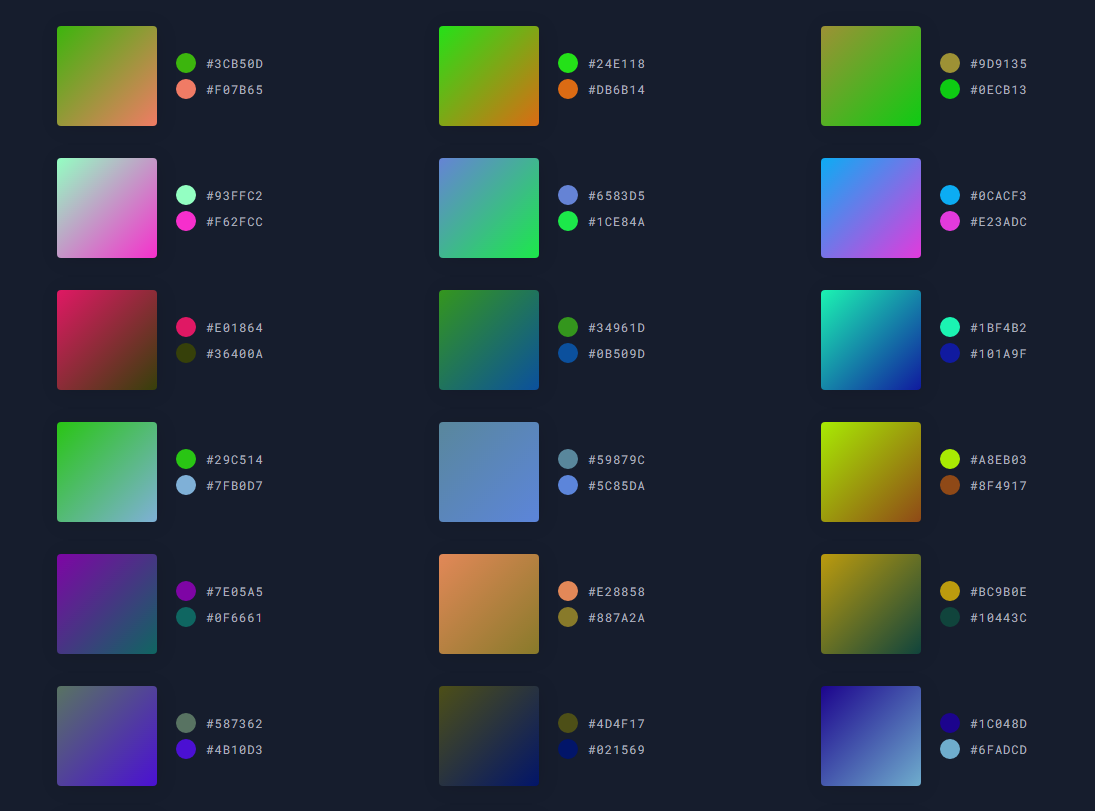The height and width of the screenshot is (811, 1095).
Task: Select the orange gradient square beside #E28858
Action: pos(488,604)
